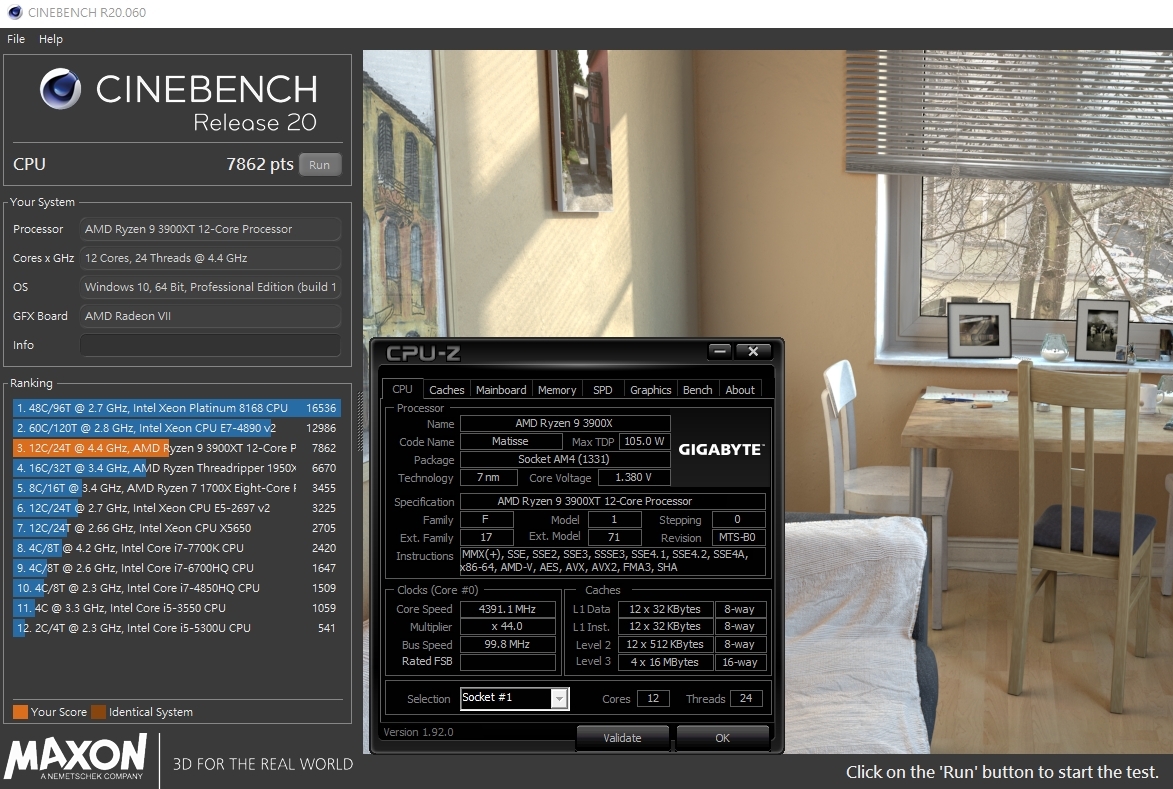Viewport: 1173px width, 789px height.
Task: Click the Cores x GHz field
Action: click(210, 258)
